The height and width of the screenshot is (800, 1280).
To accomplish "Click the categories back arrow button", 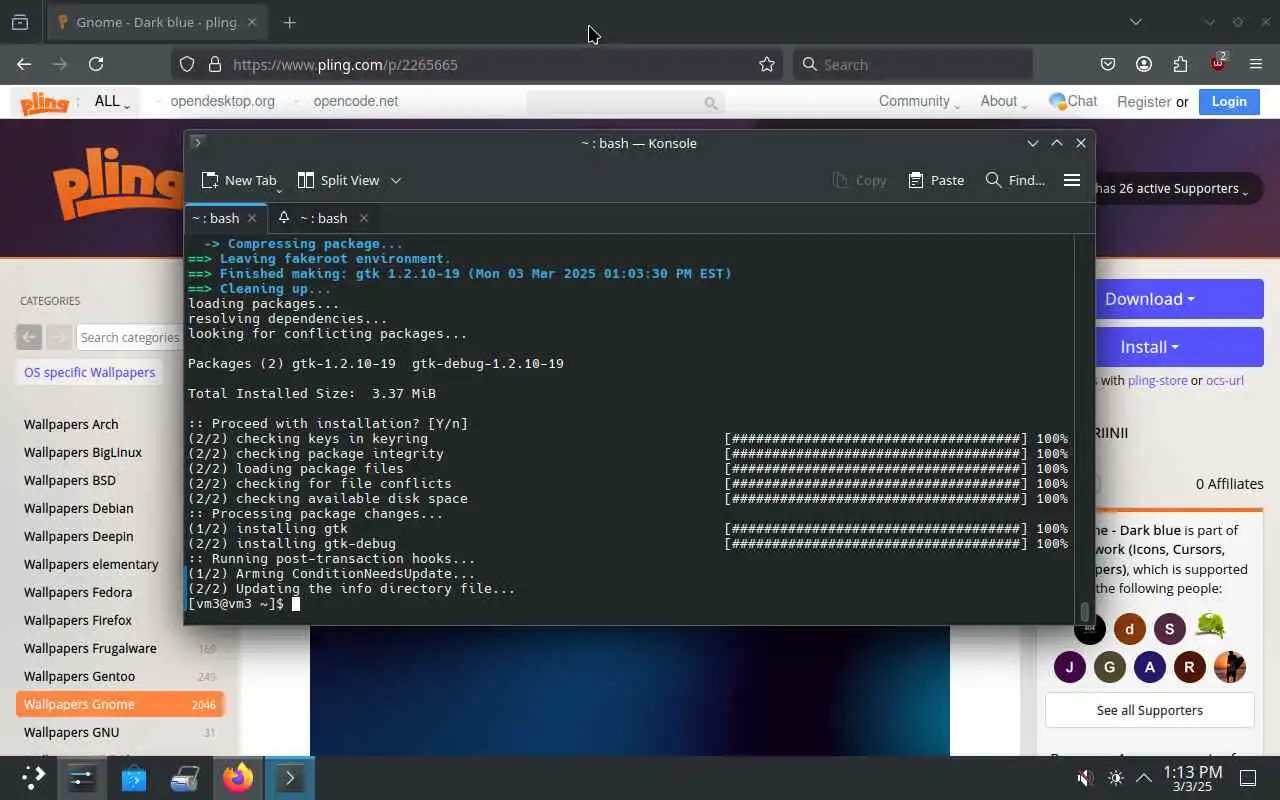I will tap(29, 337).
